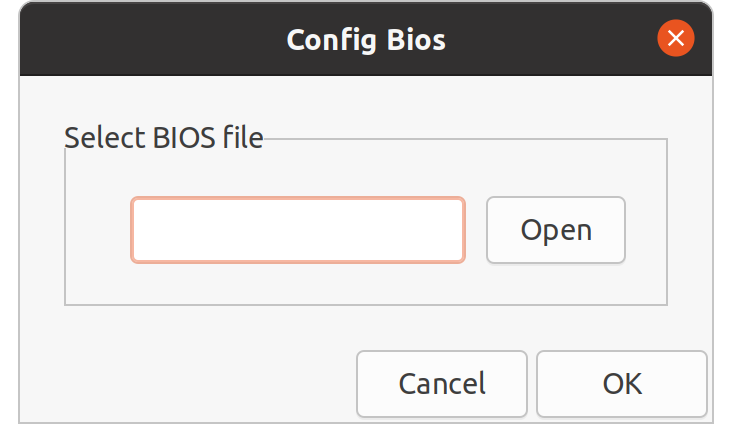Browse for a BIOS file using Open
The image size is (732, 442).
click(x=556, y=230)
